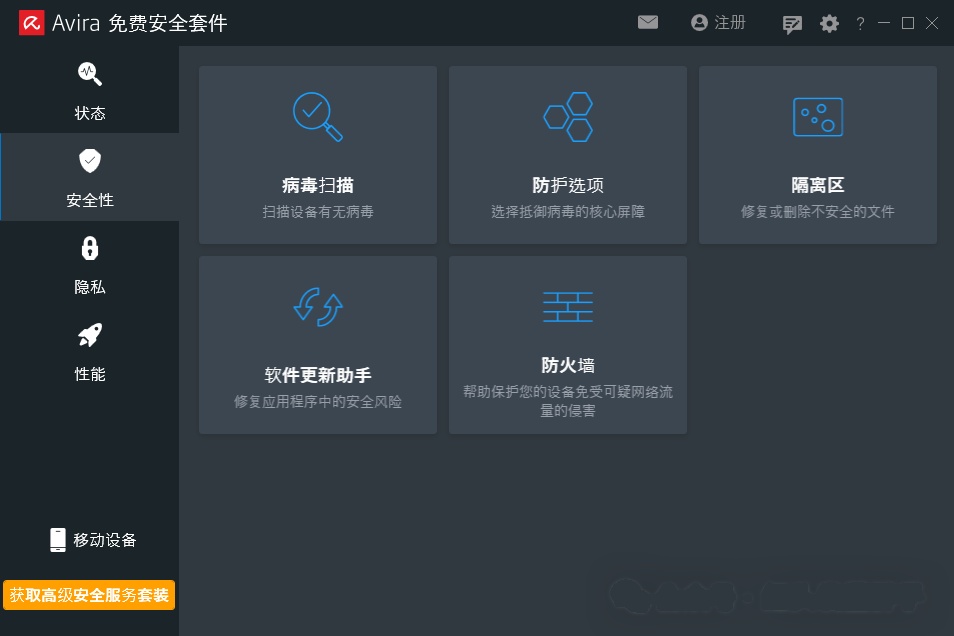Viewport: 954px width, 636px height.
Task: Select the 状态 magnifier pulse icon
Action: 90,74
